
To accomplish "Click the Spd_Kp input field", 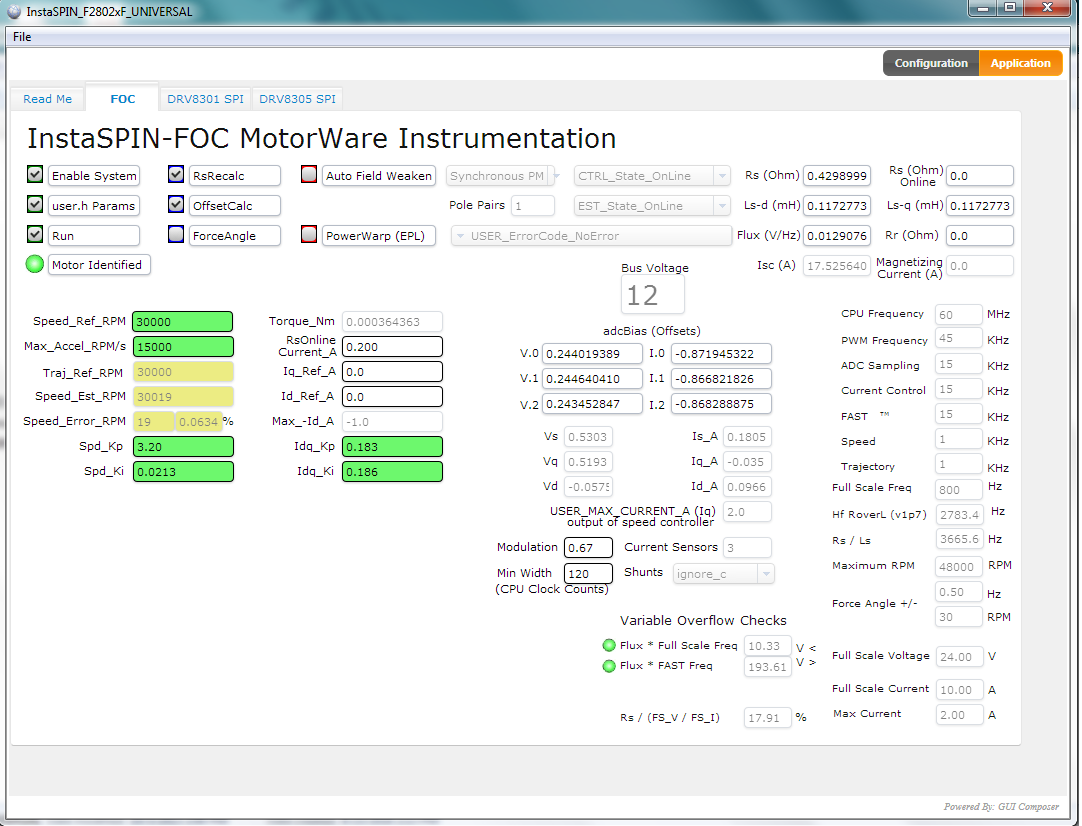I will 183,446.
